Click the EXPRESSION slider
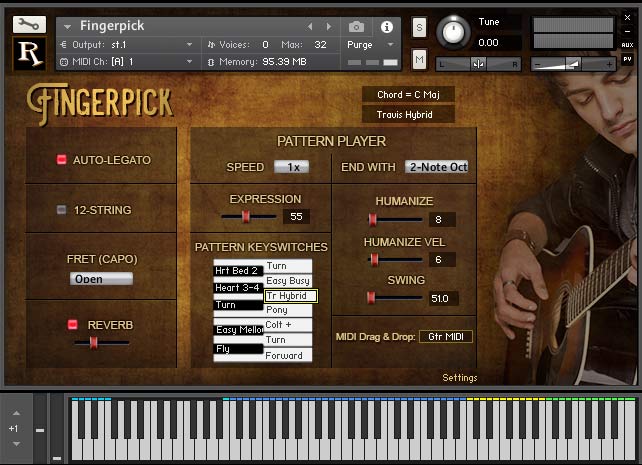The image size is (642, 465). click(249, 217)
